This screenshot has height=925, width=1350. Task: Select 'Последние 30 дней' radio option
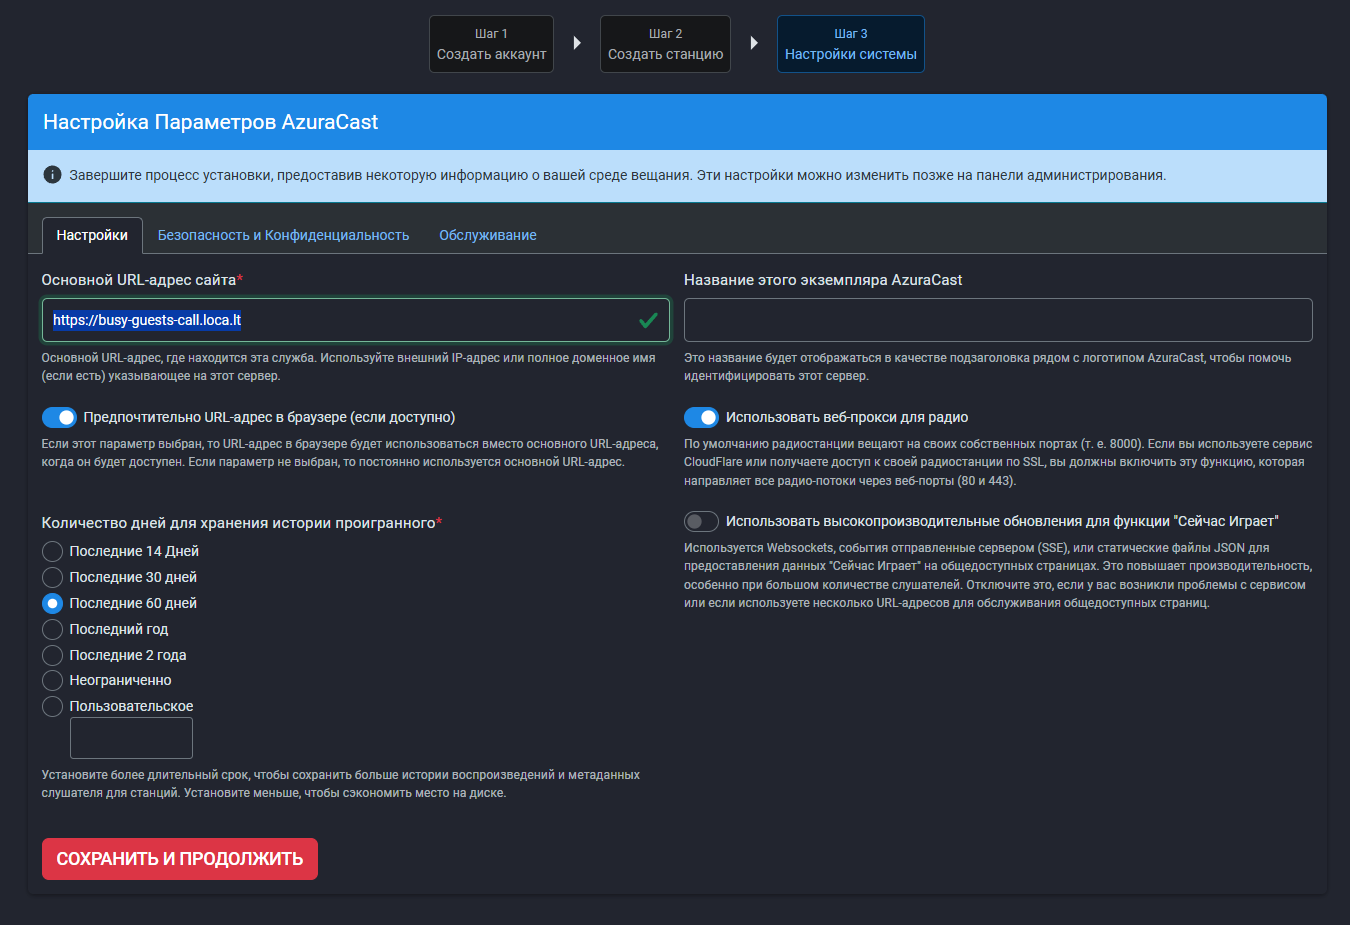tap(53, 577)
